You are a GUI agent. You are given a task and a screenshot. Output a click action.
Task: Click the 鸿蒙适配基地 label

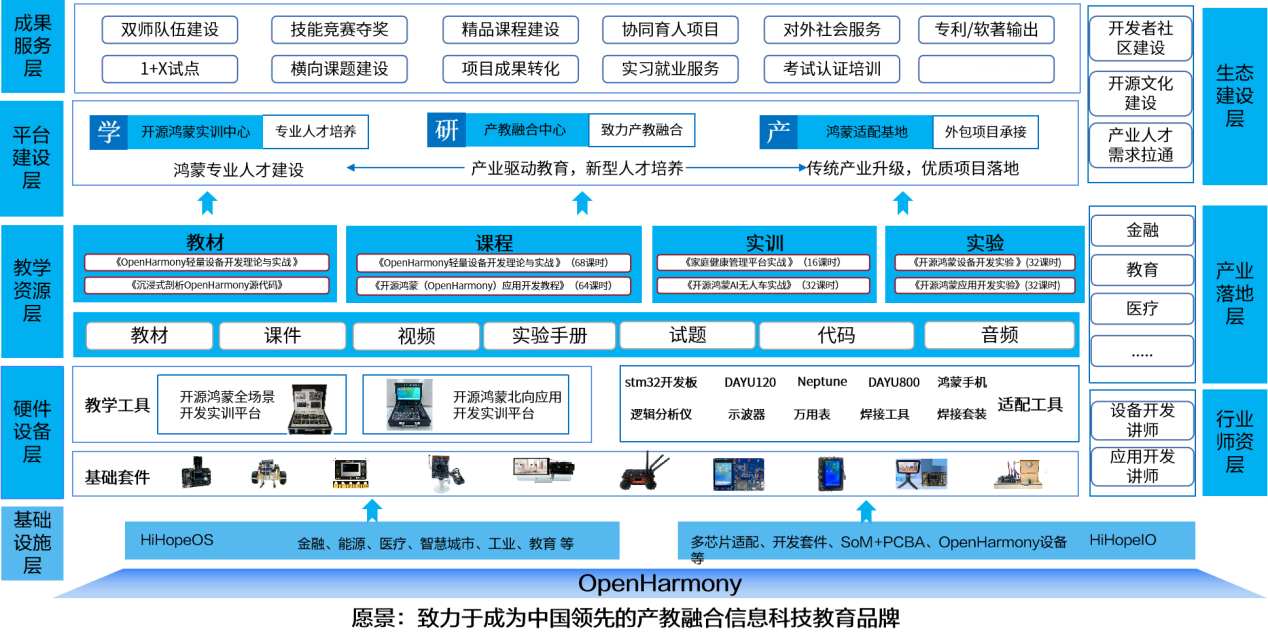click(x=866, y=132)
